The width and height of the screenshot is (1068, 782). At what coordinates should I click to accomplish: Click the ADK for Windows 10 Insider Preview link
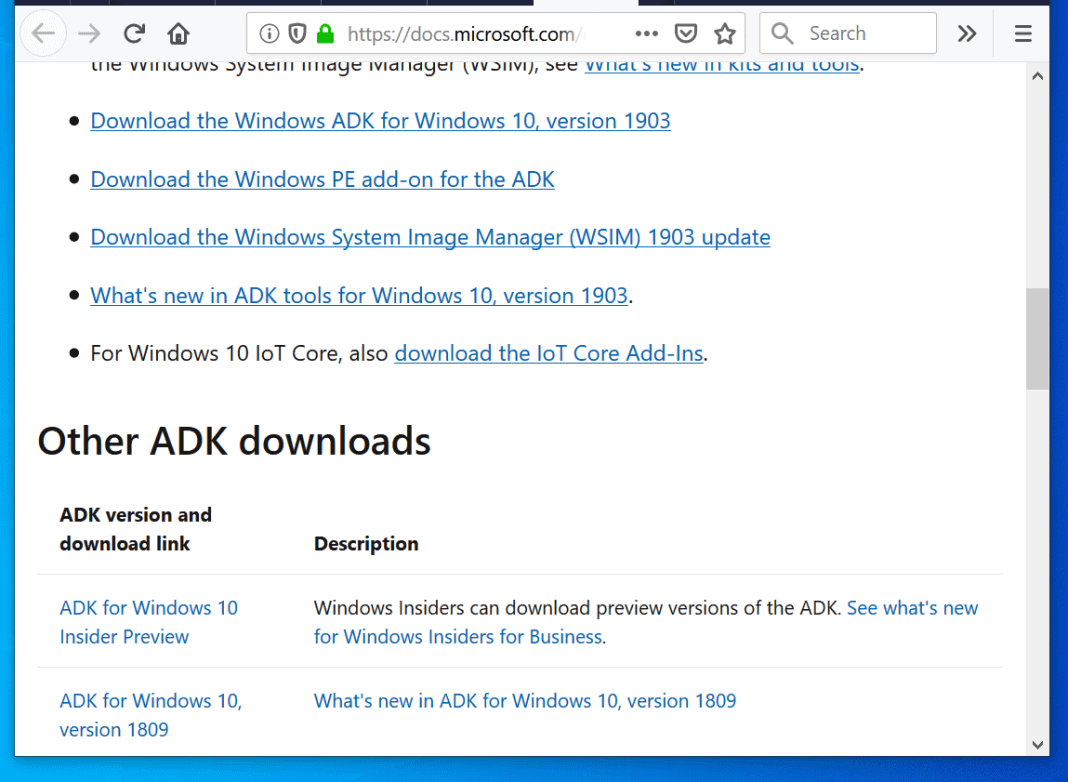tap(148, 621)
